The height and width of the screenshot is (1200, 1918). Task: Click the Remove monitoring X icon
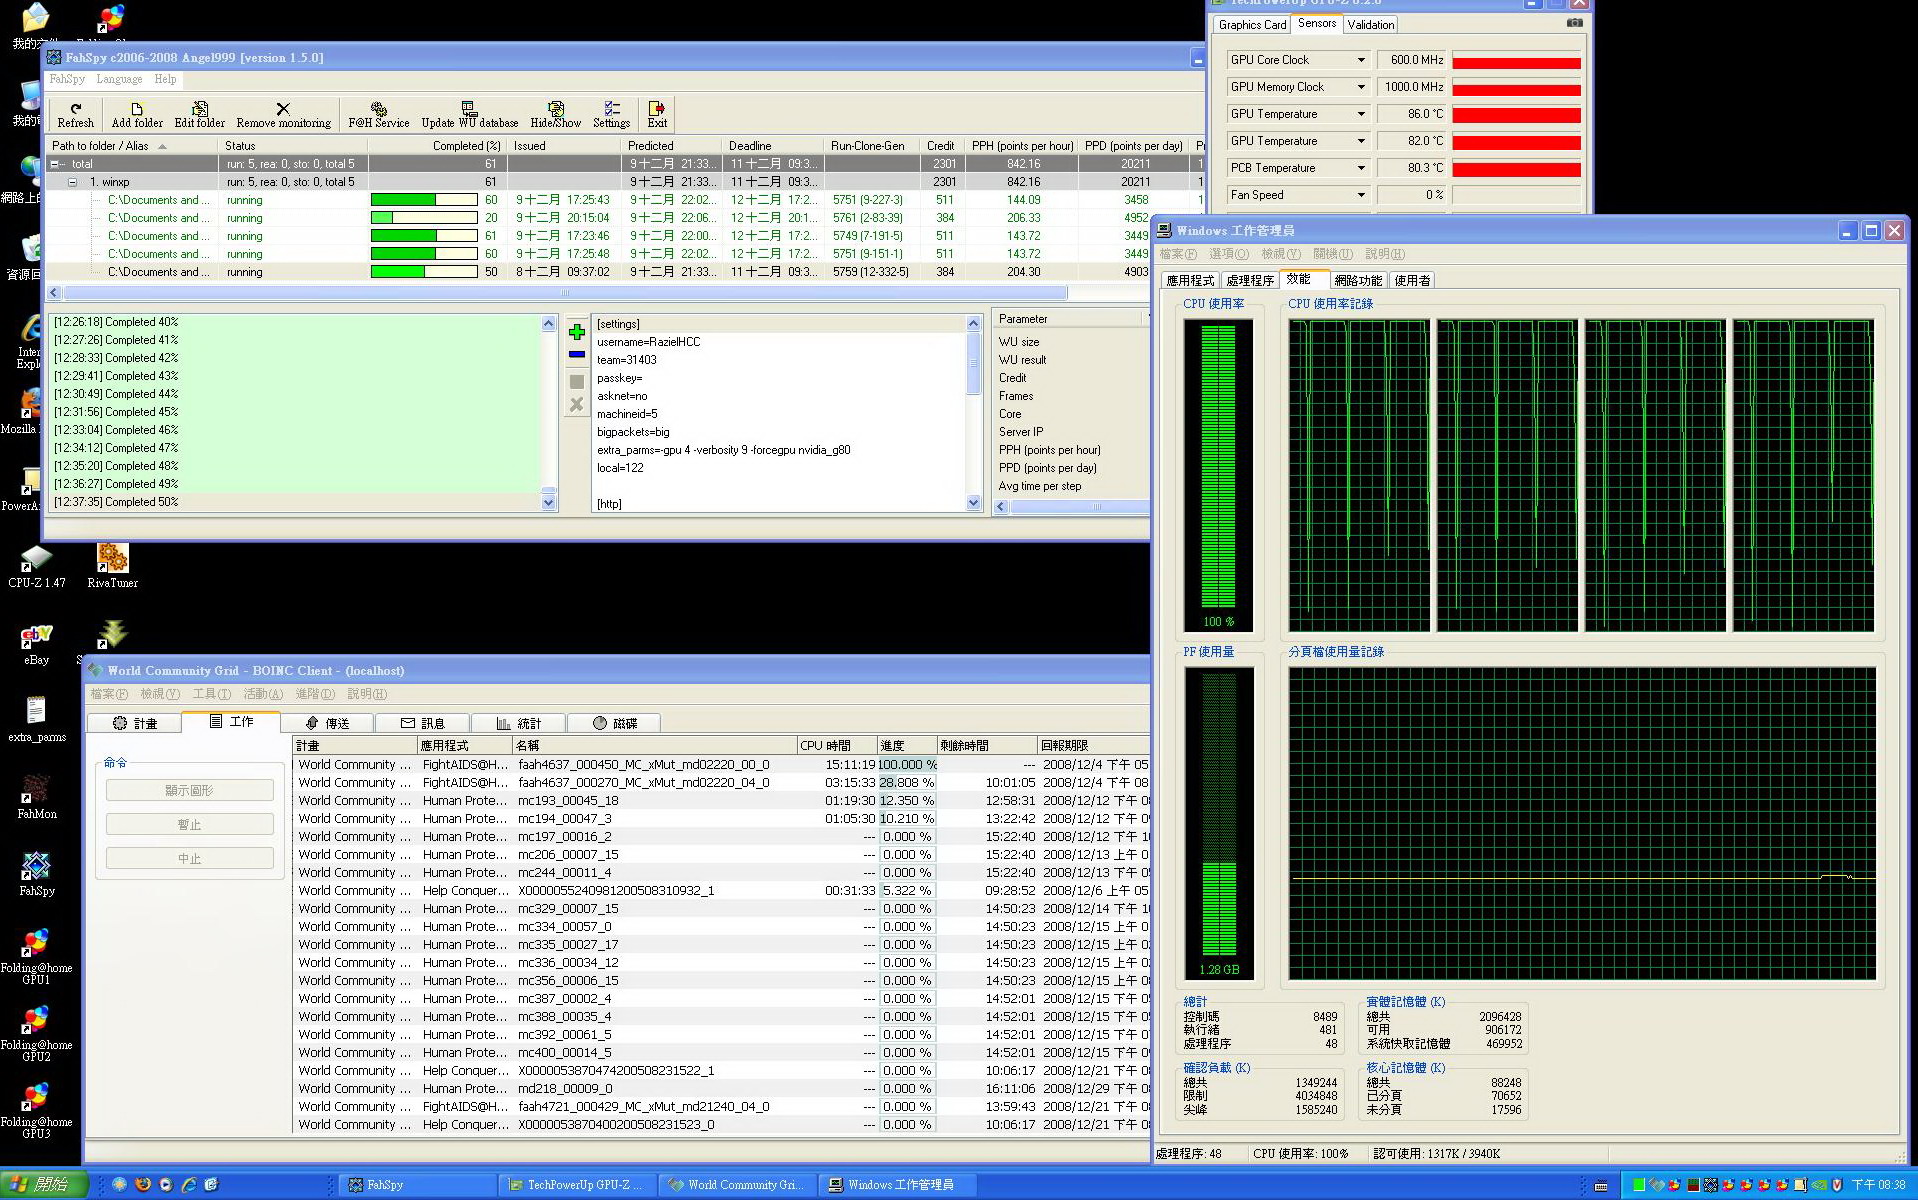click(x=283, y=115)
